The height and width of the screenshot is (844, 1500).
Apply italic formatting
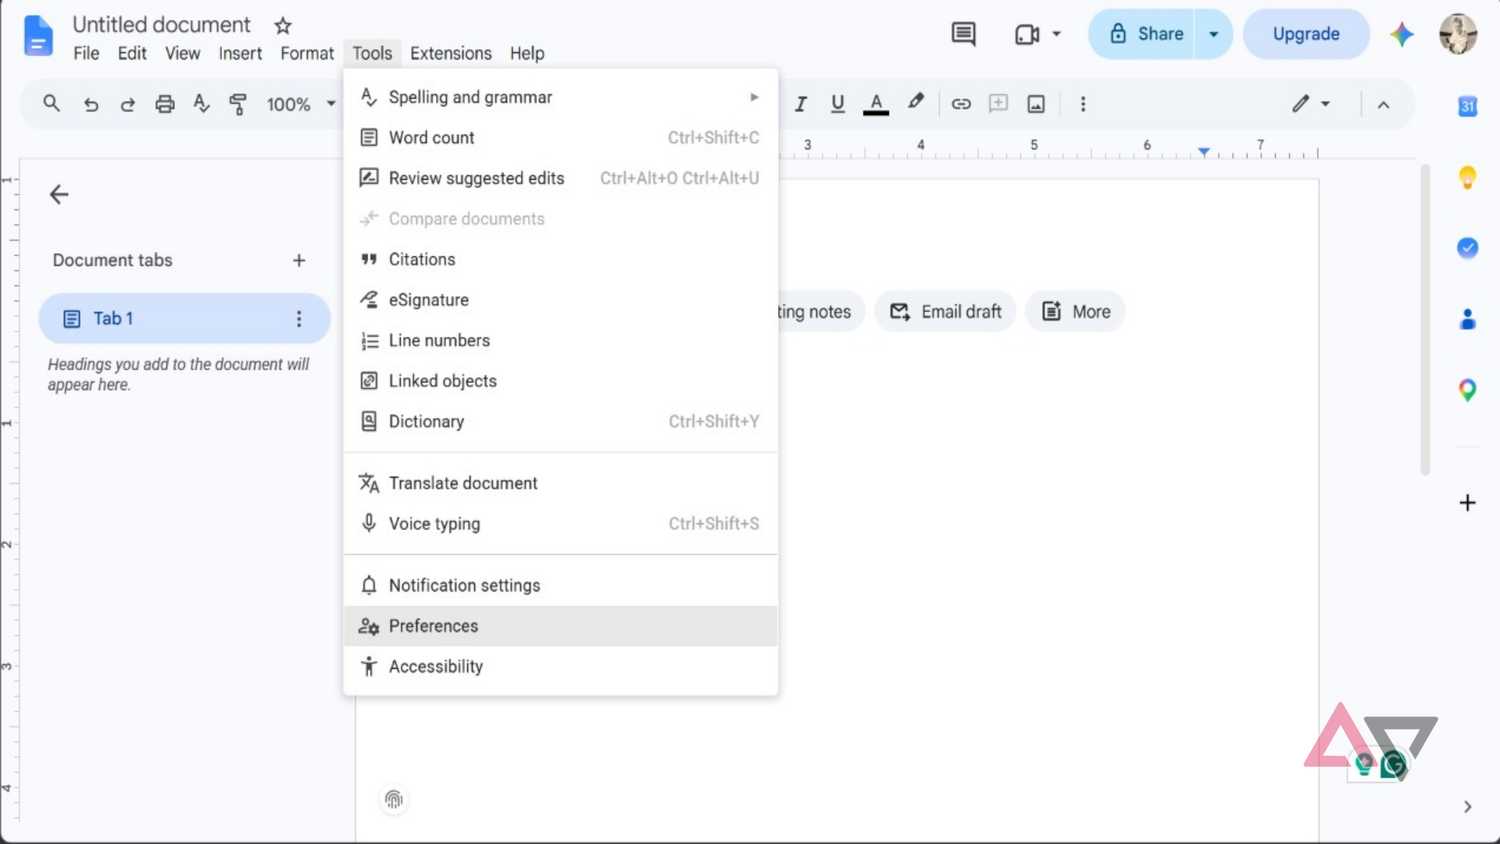pyautogui.click(x=800, y=104)
